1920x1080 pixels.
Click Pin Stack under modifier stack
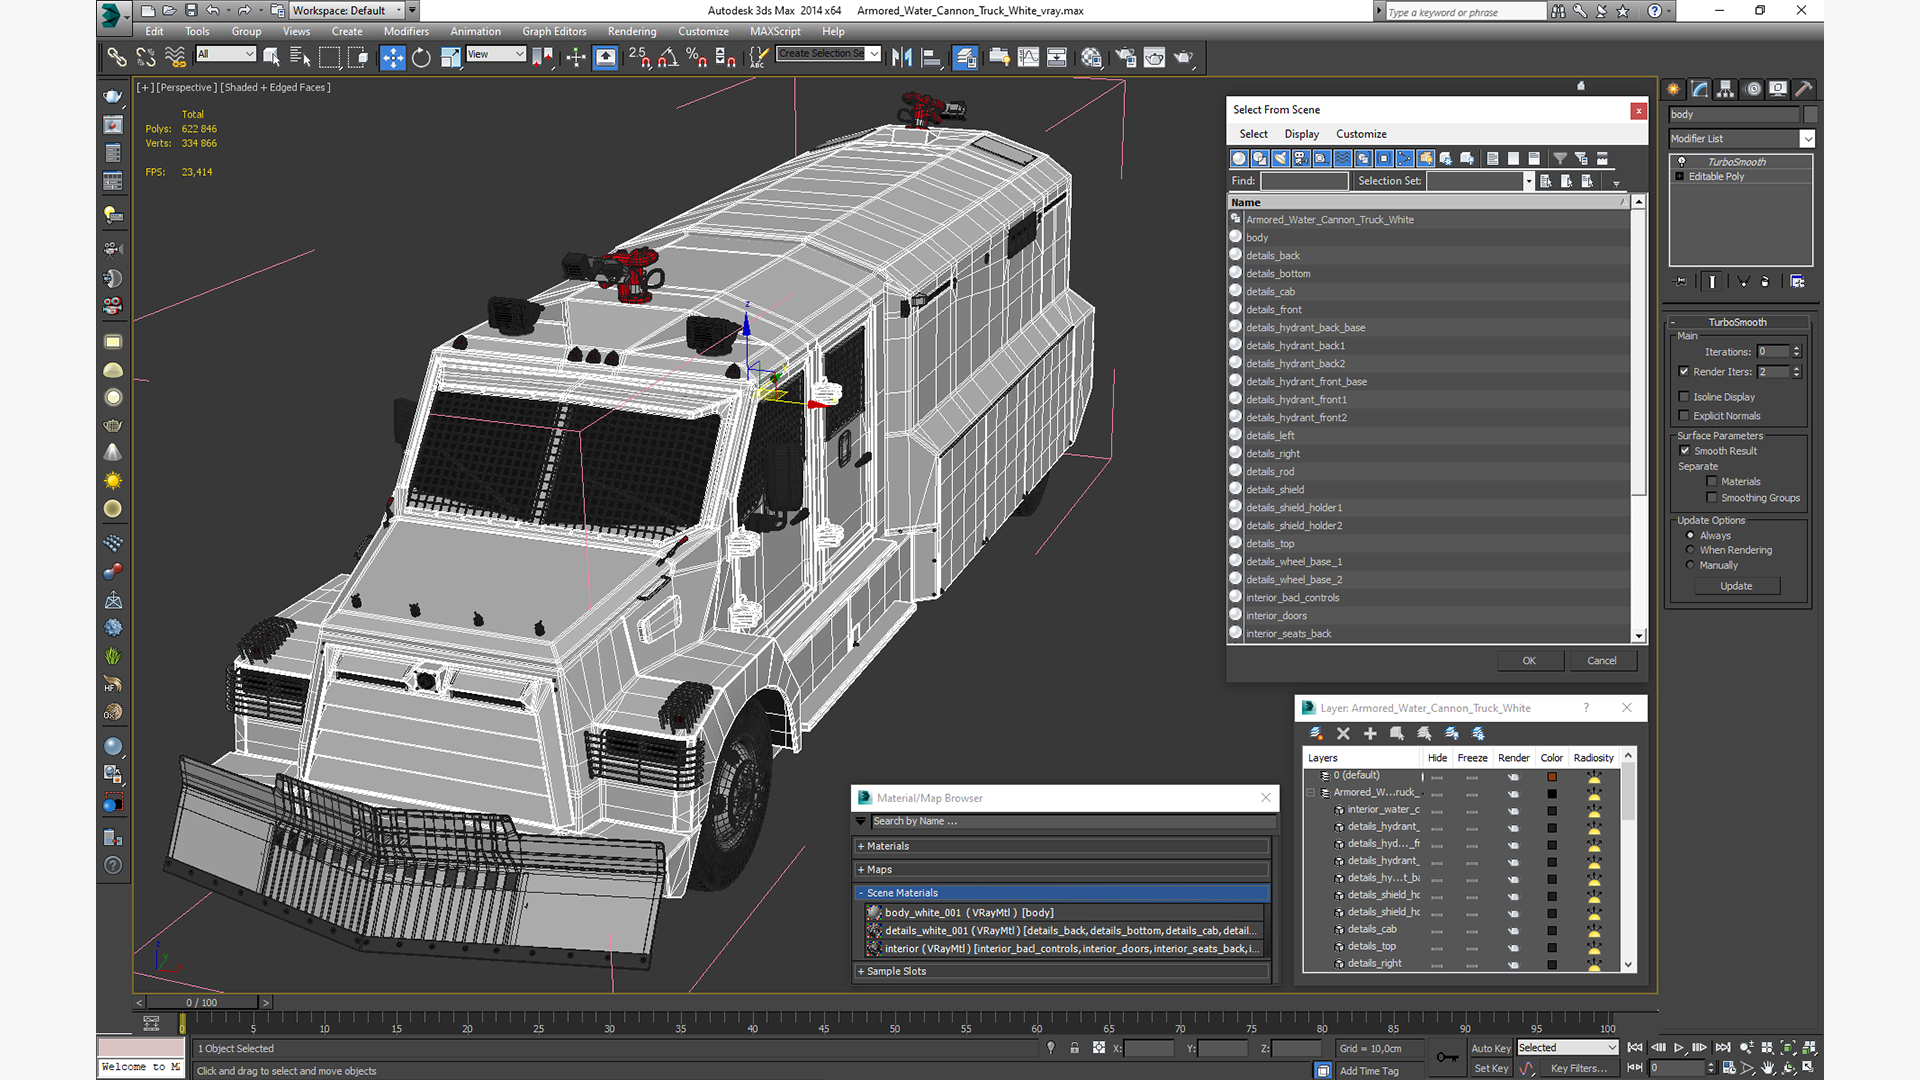[1681, 282]
